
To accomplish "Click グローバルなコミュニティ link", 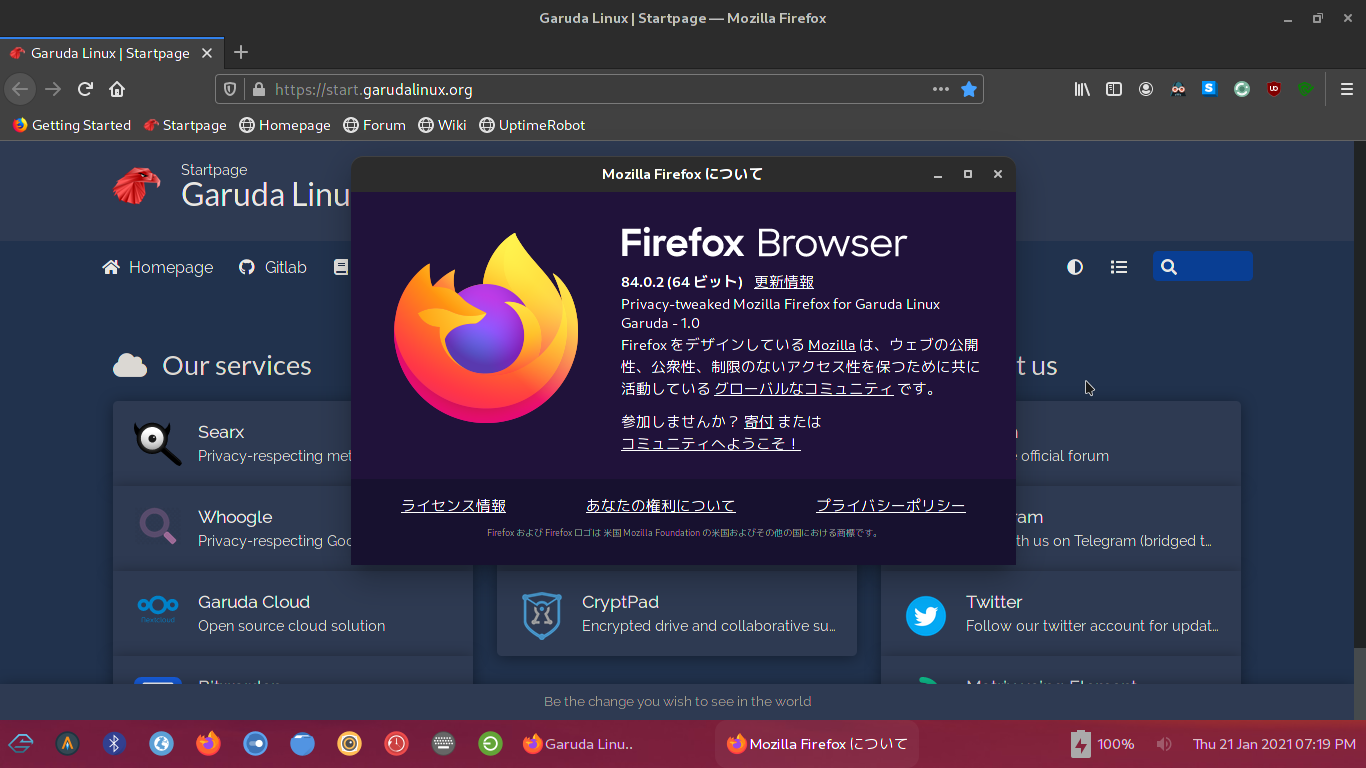I will tap(803, 389).
